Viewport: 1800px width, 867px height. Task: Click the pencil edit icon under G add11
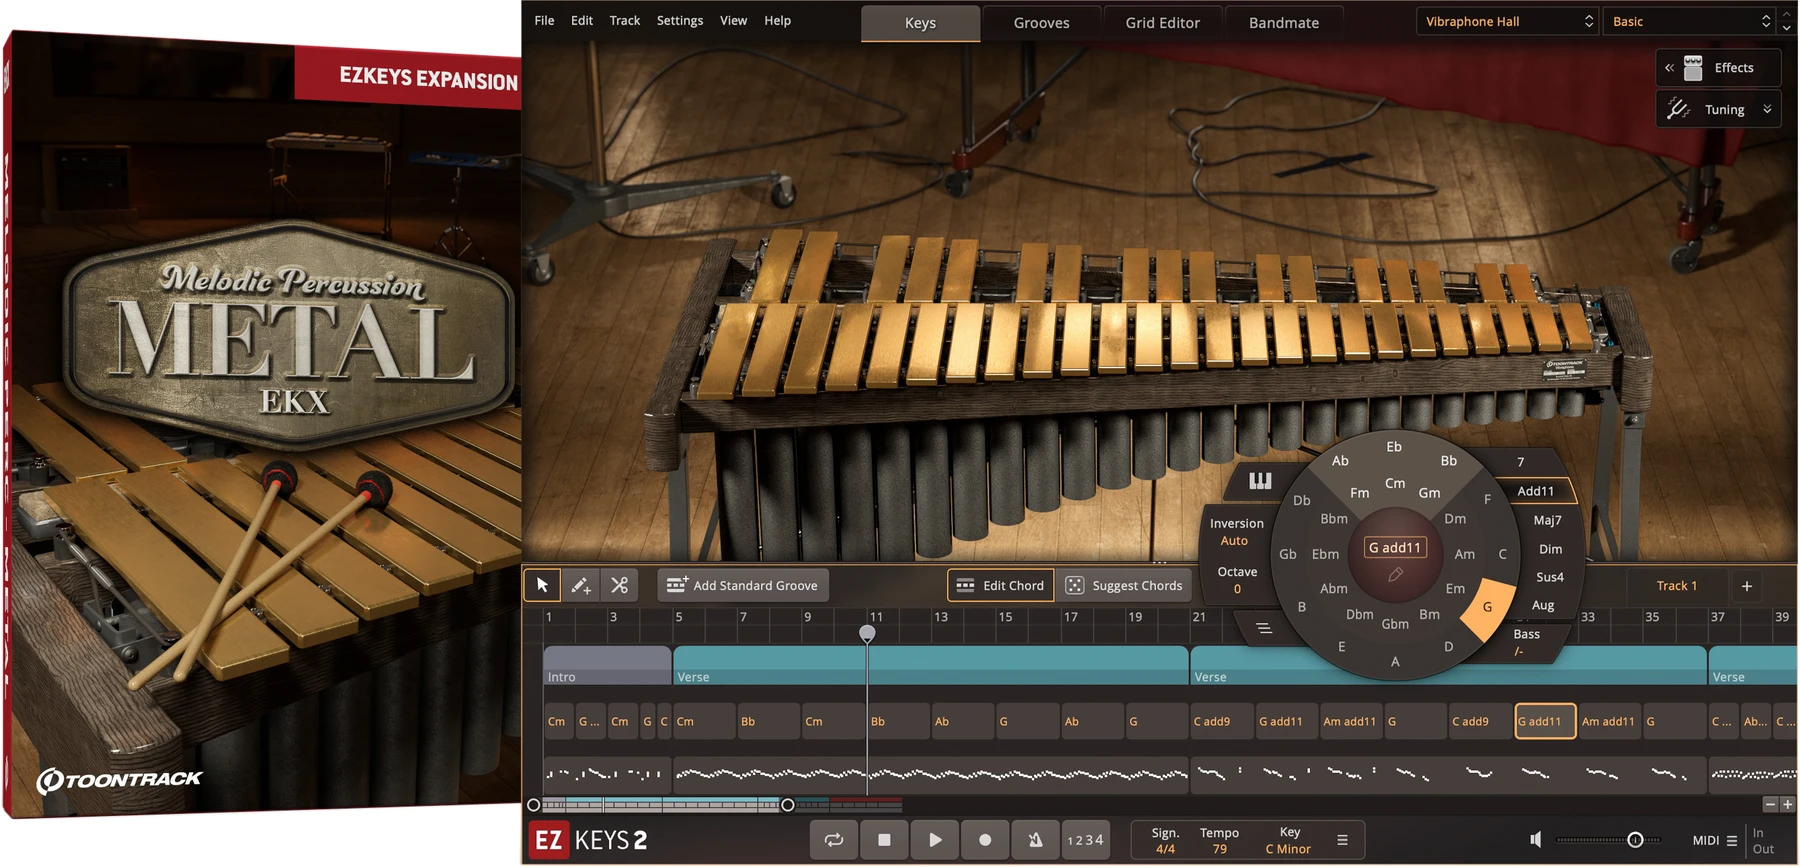tap(1395, 574)
